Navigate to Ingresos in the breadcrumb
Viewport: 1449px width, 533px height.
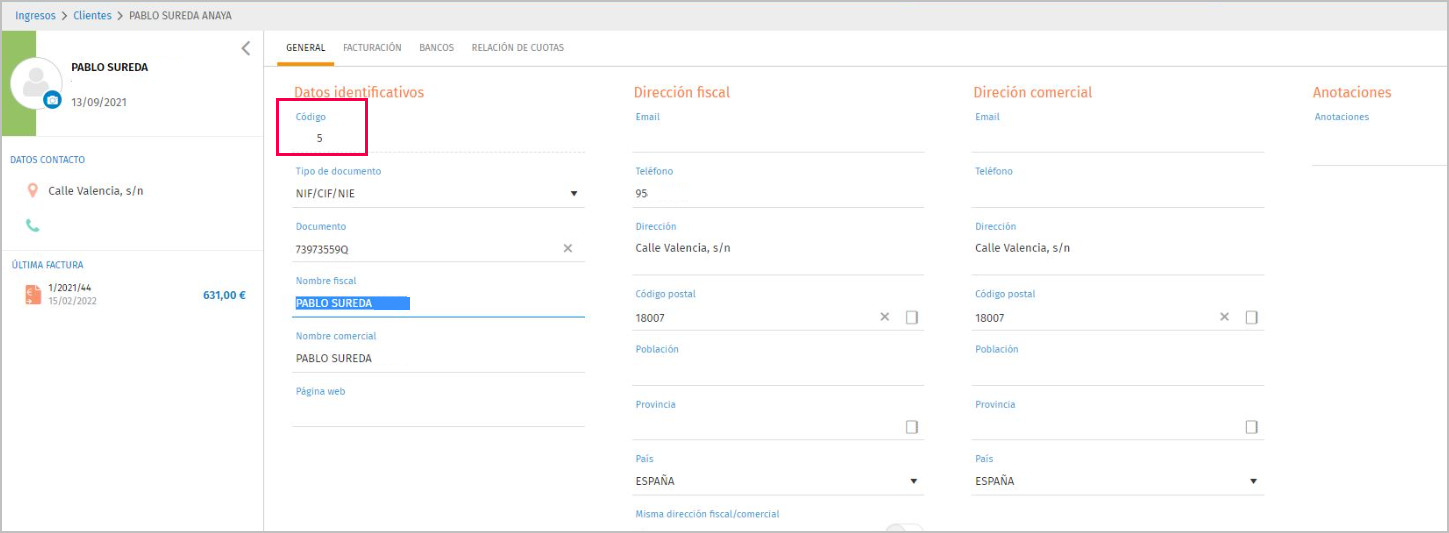tap(35, 16)
